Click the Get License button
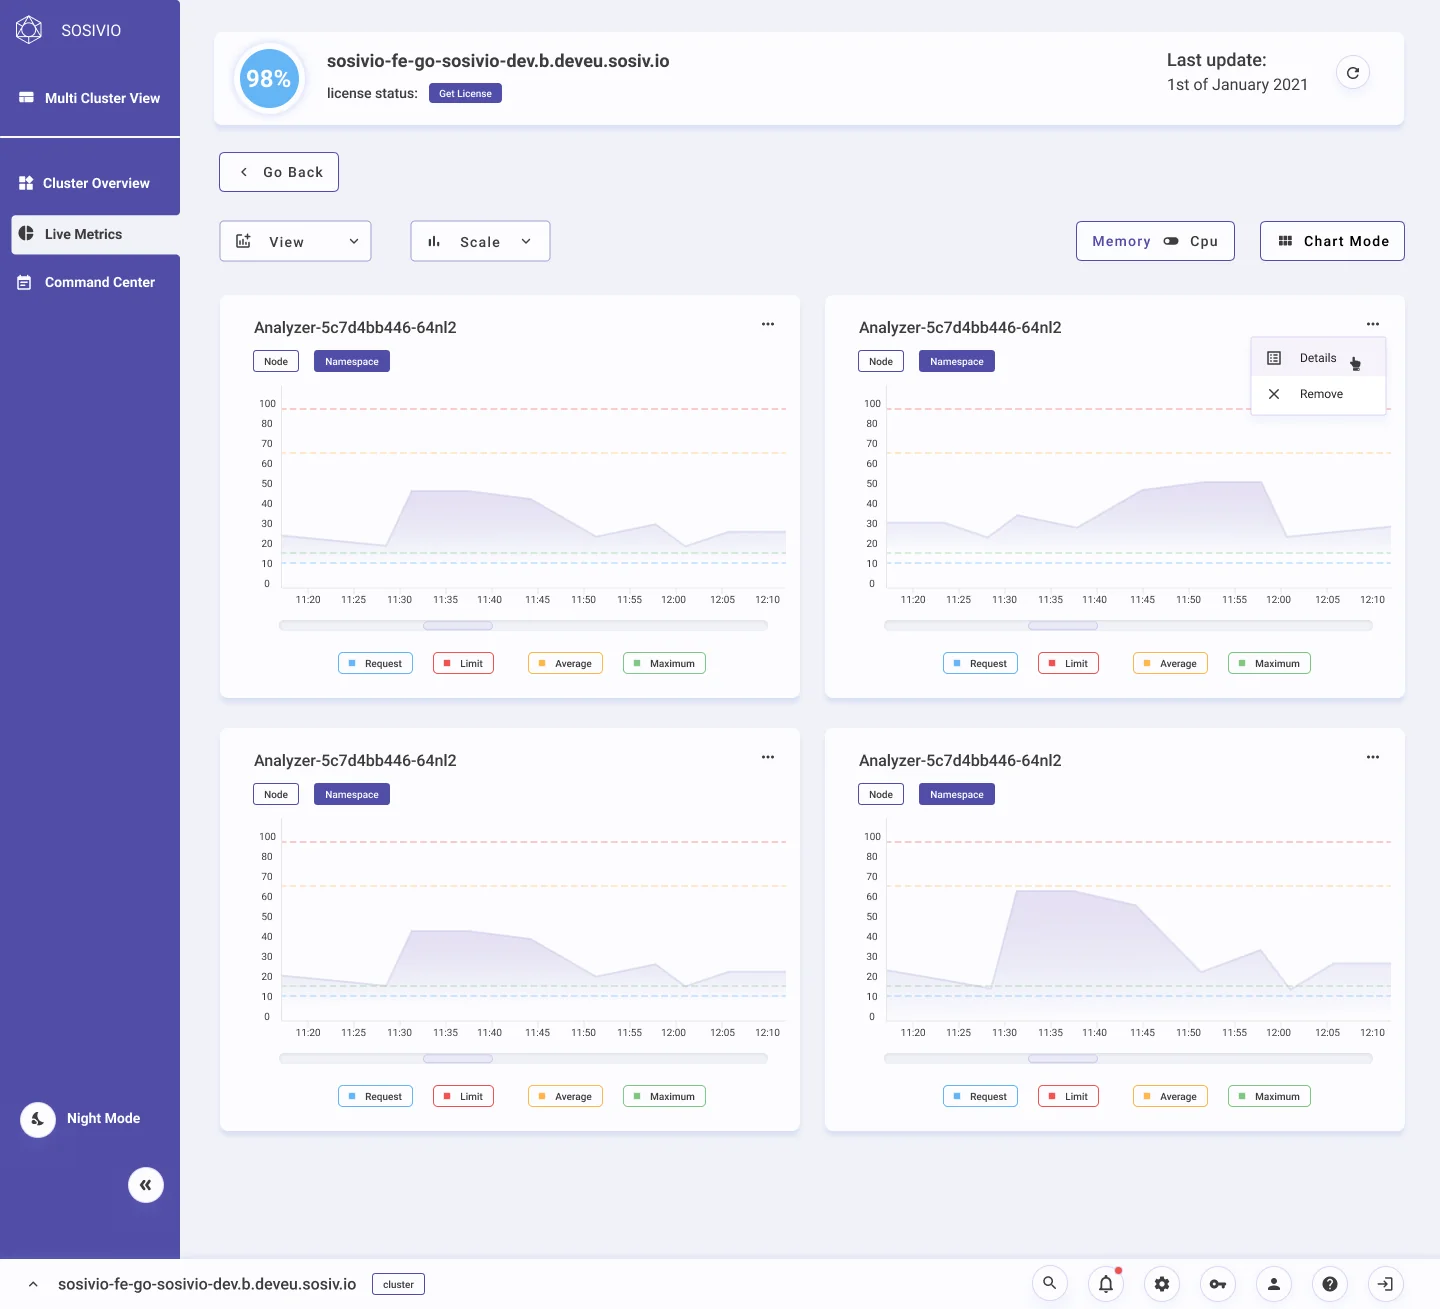The width and height of the screenshot is (1440, 1309). click(466, 93)
